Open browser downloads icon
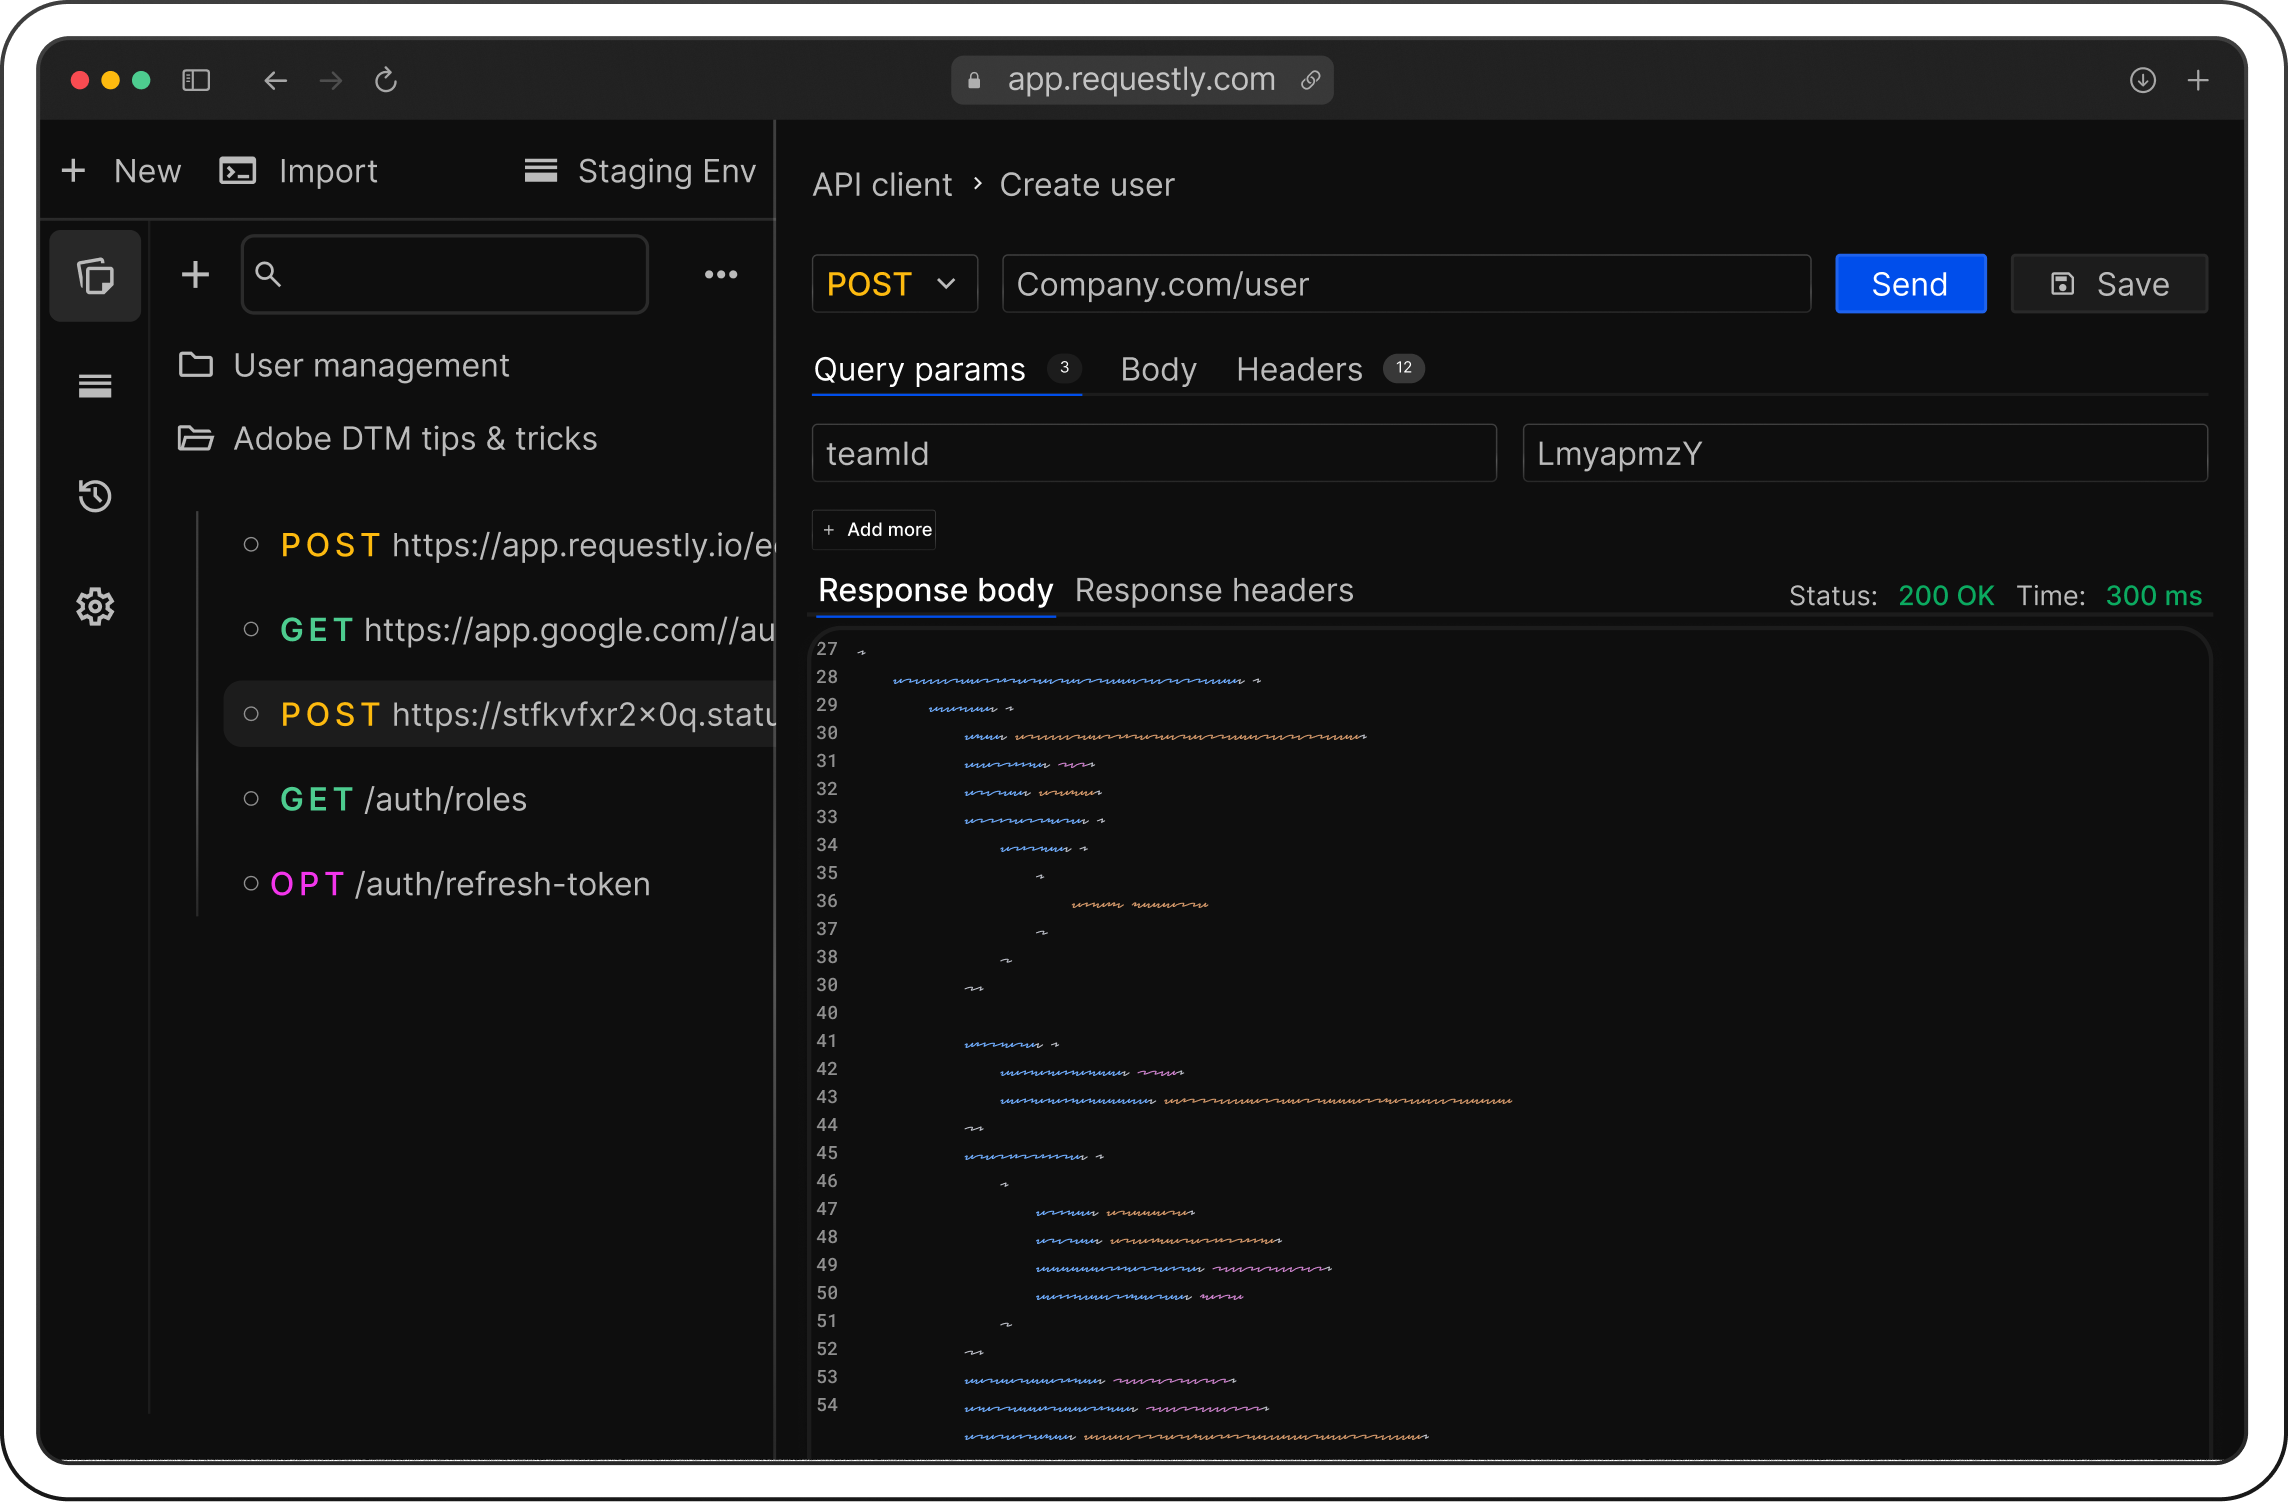The height and width of the screenshot is (1502, 2288). tap(2142, 80)
